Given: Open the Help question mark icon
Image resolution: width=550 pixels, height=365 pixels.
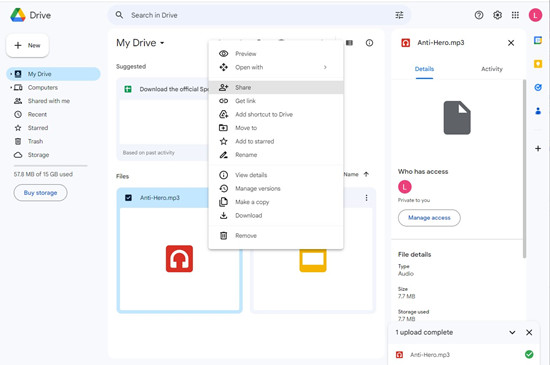Looking at the screenshot, I should pos(479,15).
